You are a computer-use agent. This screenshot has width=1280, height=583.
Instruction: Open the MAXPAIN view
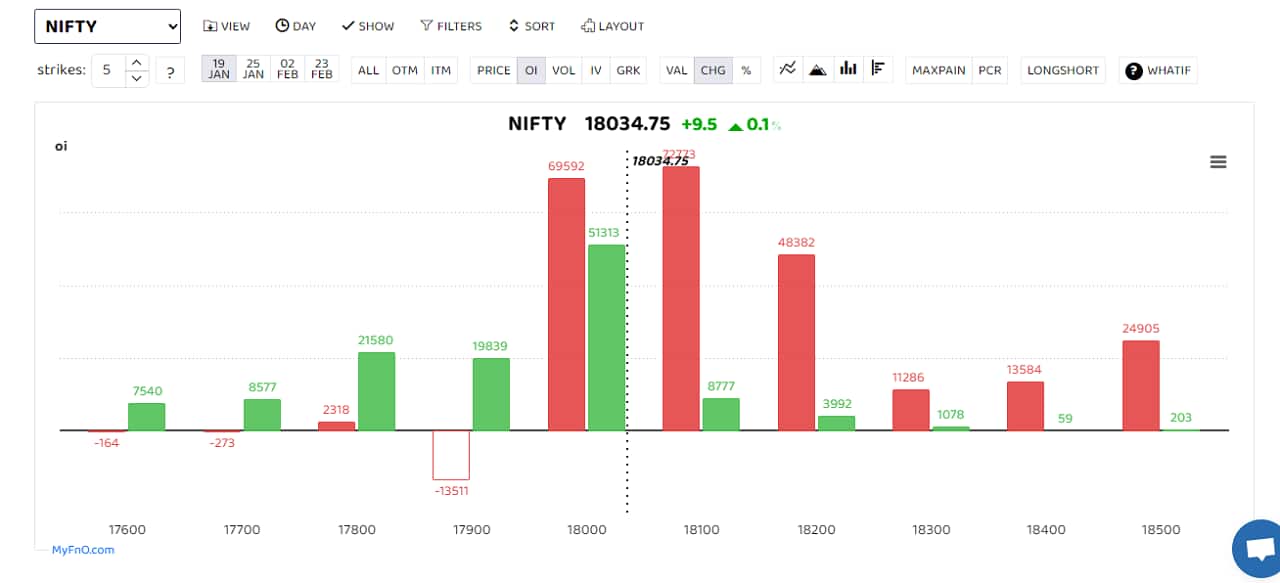(938, 70)
